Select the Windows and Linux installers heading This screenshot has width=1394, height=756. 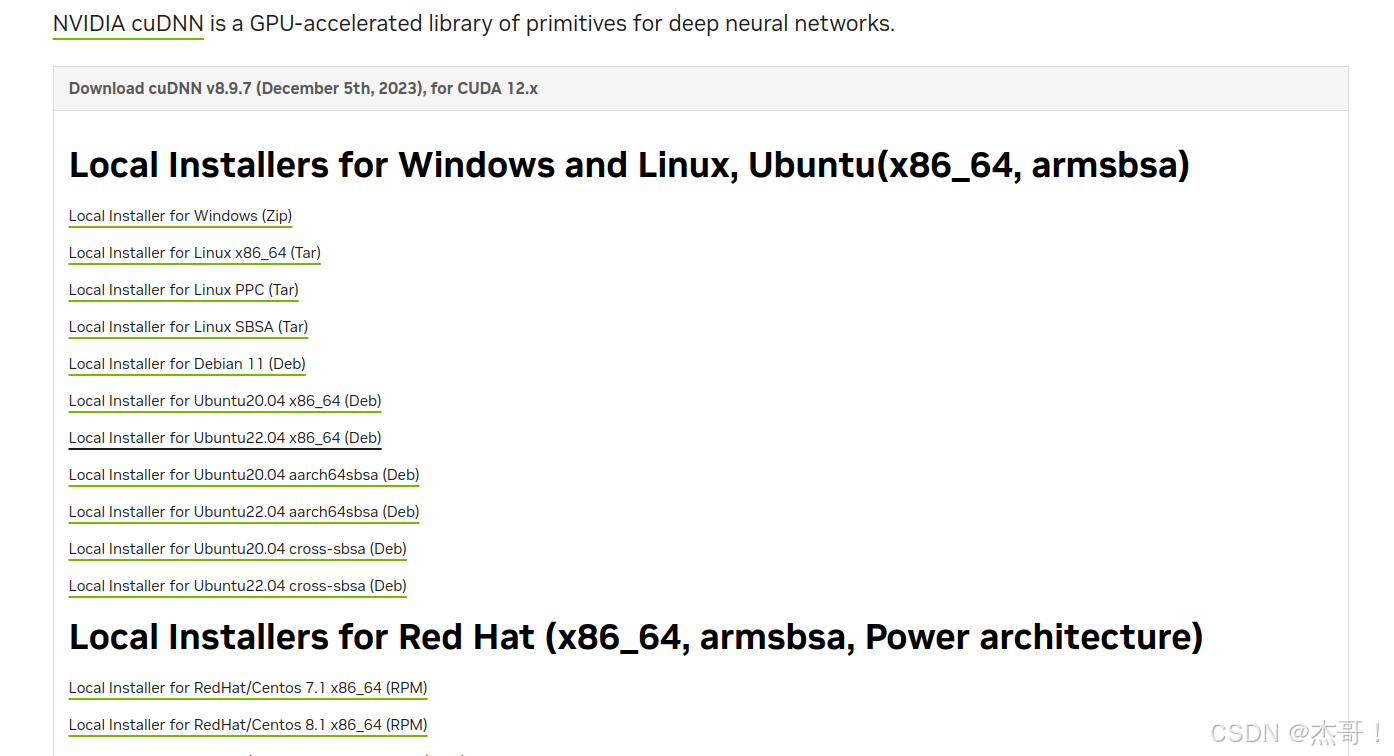tap(628, 165)
